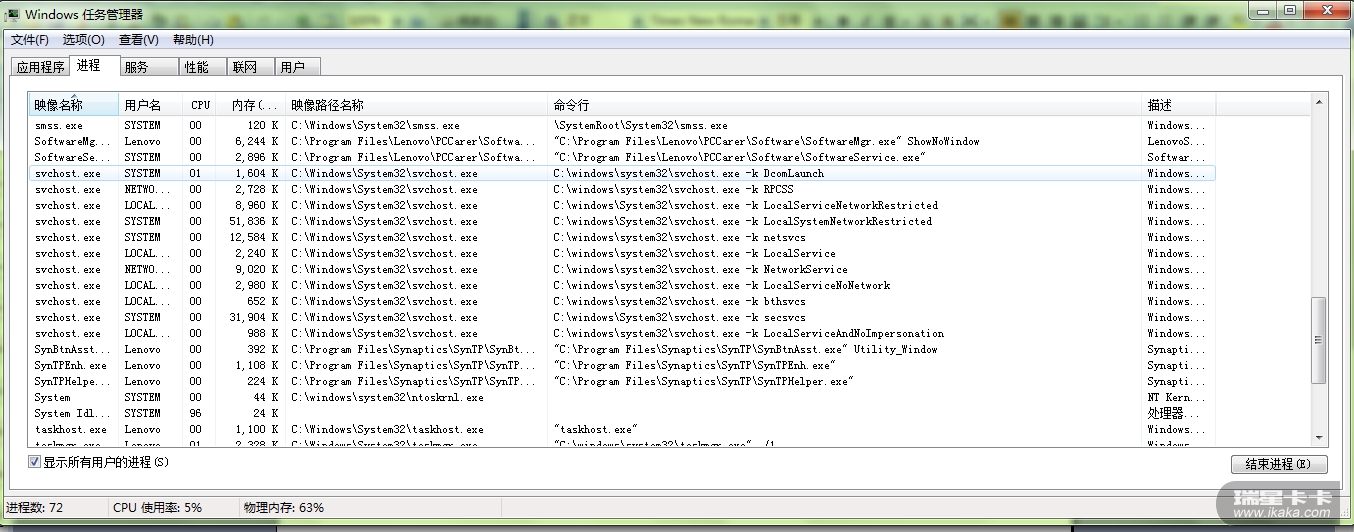Viewport: 1354px width, 532px height.
Task: Click the 31,904 K memory value
Action: click(253, 318)
